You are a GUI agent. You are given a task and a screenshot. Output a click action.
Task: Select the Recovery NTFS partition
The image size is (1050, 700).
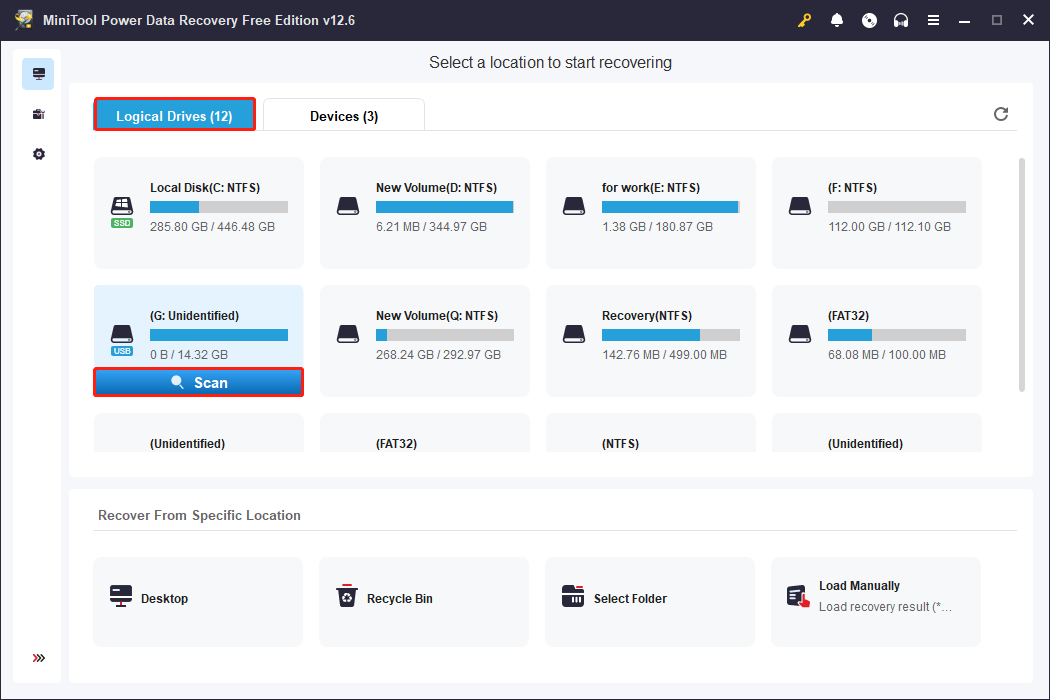[x=650, y=340]
